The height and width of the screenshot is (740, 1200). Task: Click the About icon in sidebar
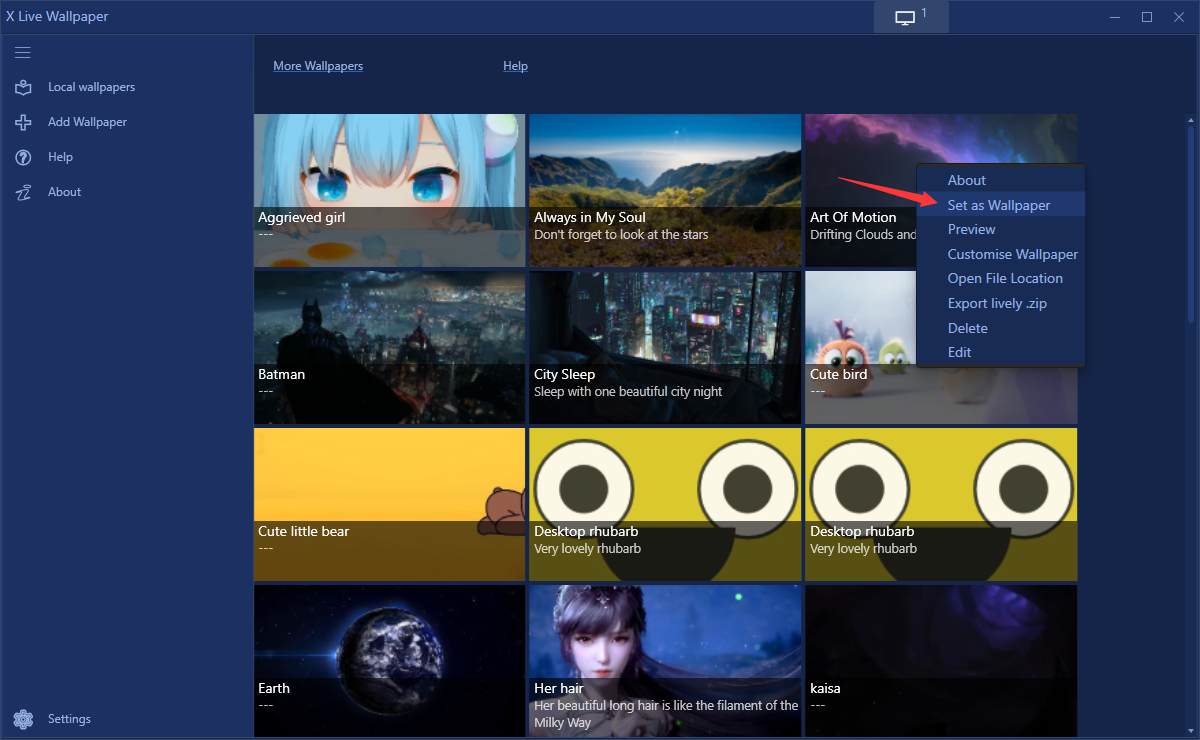pos(23,192)
